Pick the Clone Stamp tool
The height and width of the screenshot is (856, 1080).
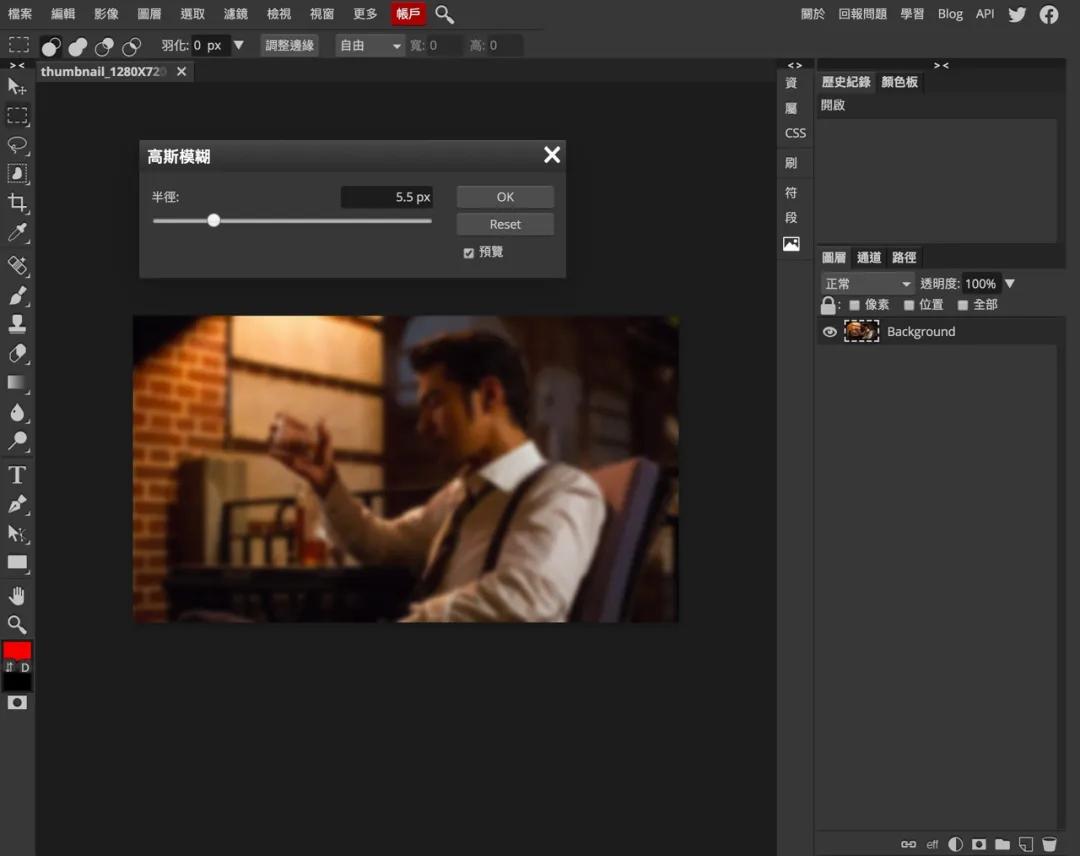coord(16,322)
